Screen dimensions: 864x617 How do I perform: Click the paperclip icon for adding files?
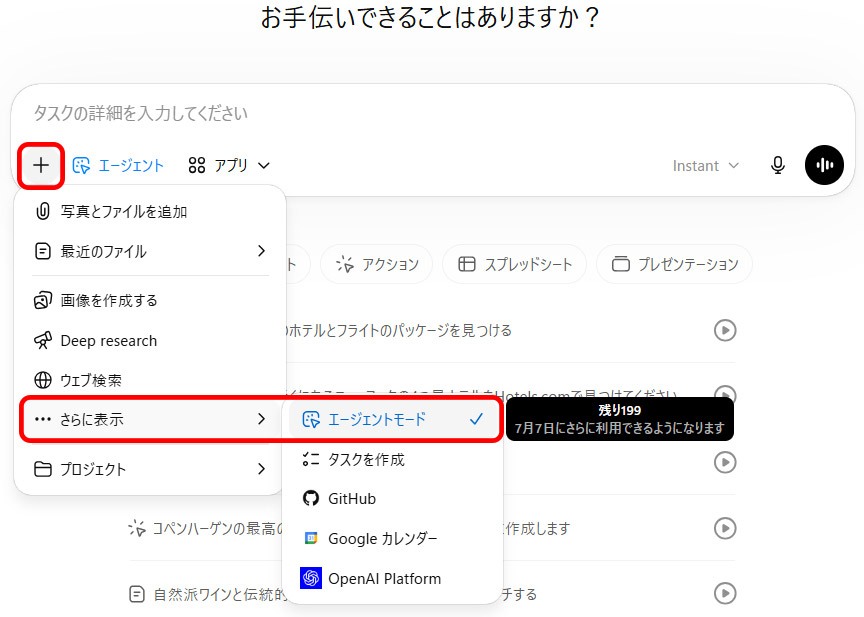pyautogui.click(x=43, y=212)
